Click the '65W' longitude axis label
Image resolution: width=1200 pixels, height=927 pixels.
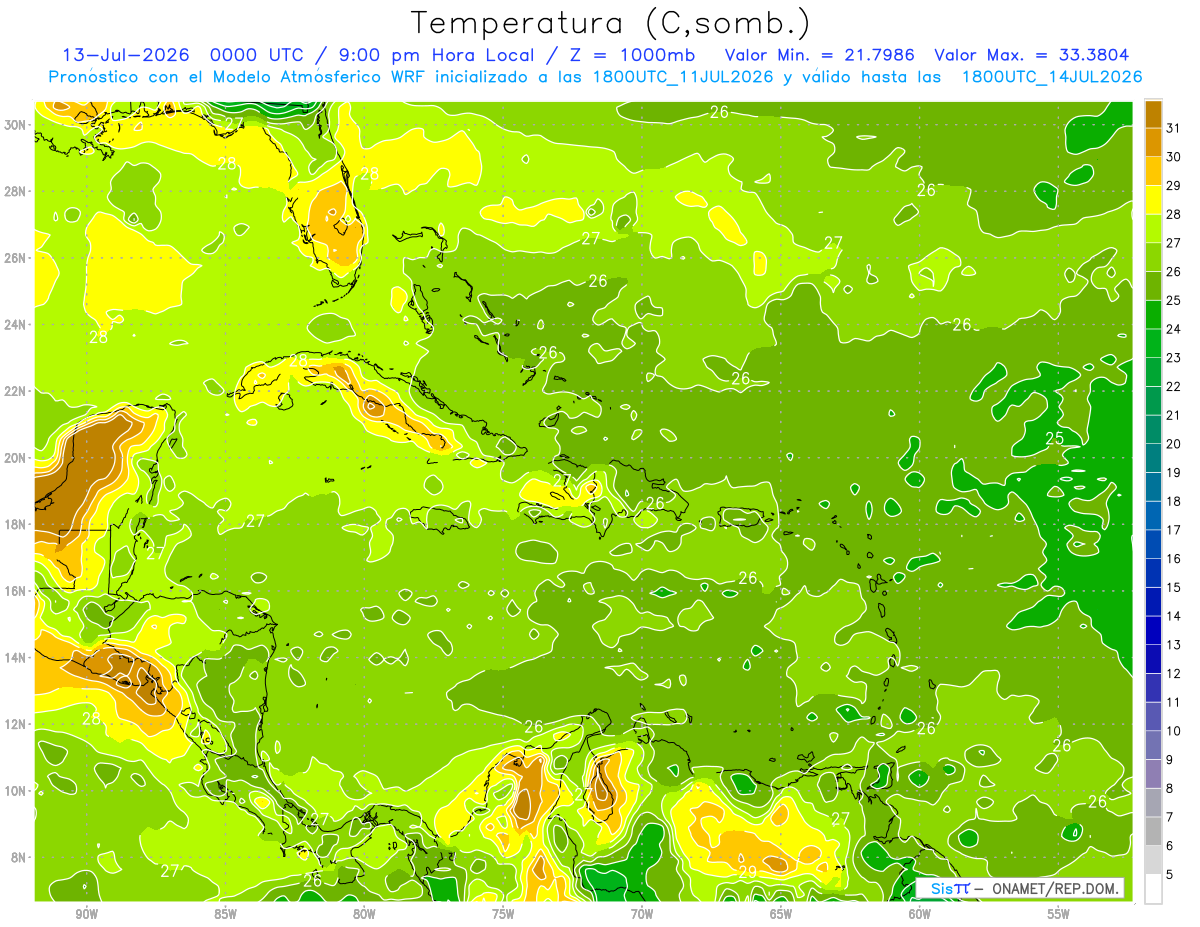coord(781,915)
